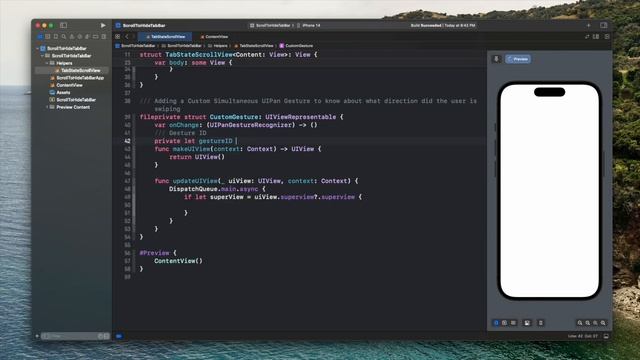Open the Find navigator magnifier icon

pos(64,37)
